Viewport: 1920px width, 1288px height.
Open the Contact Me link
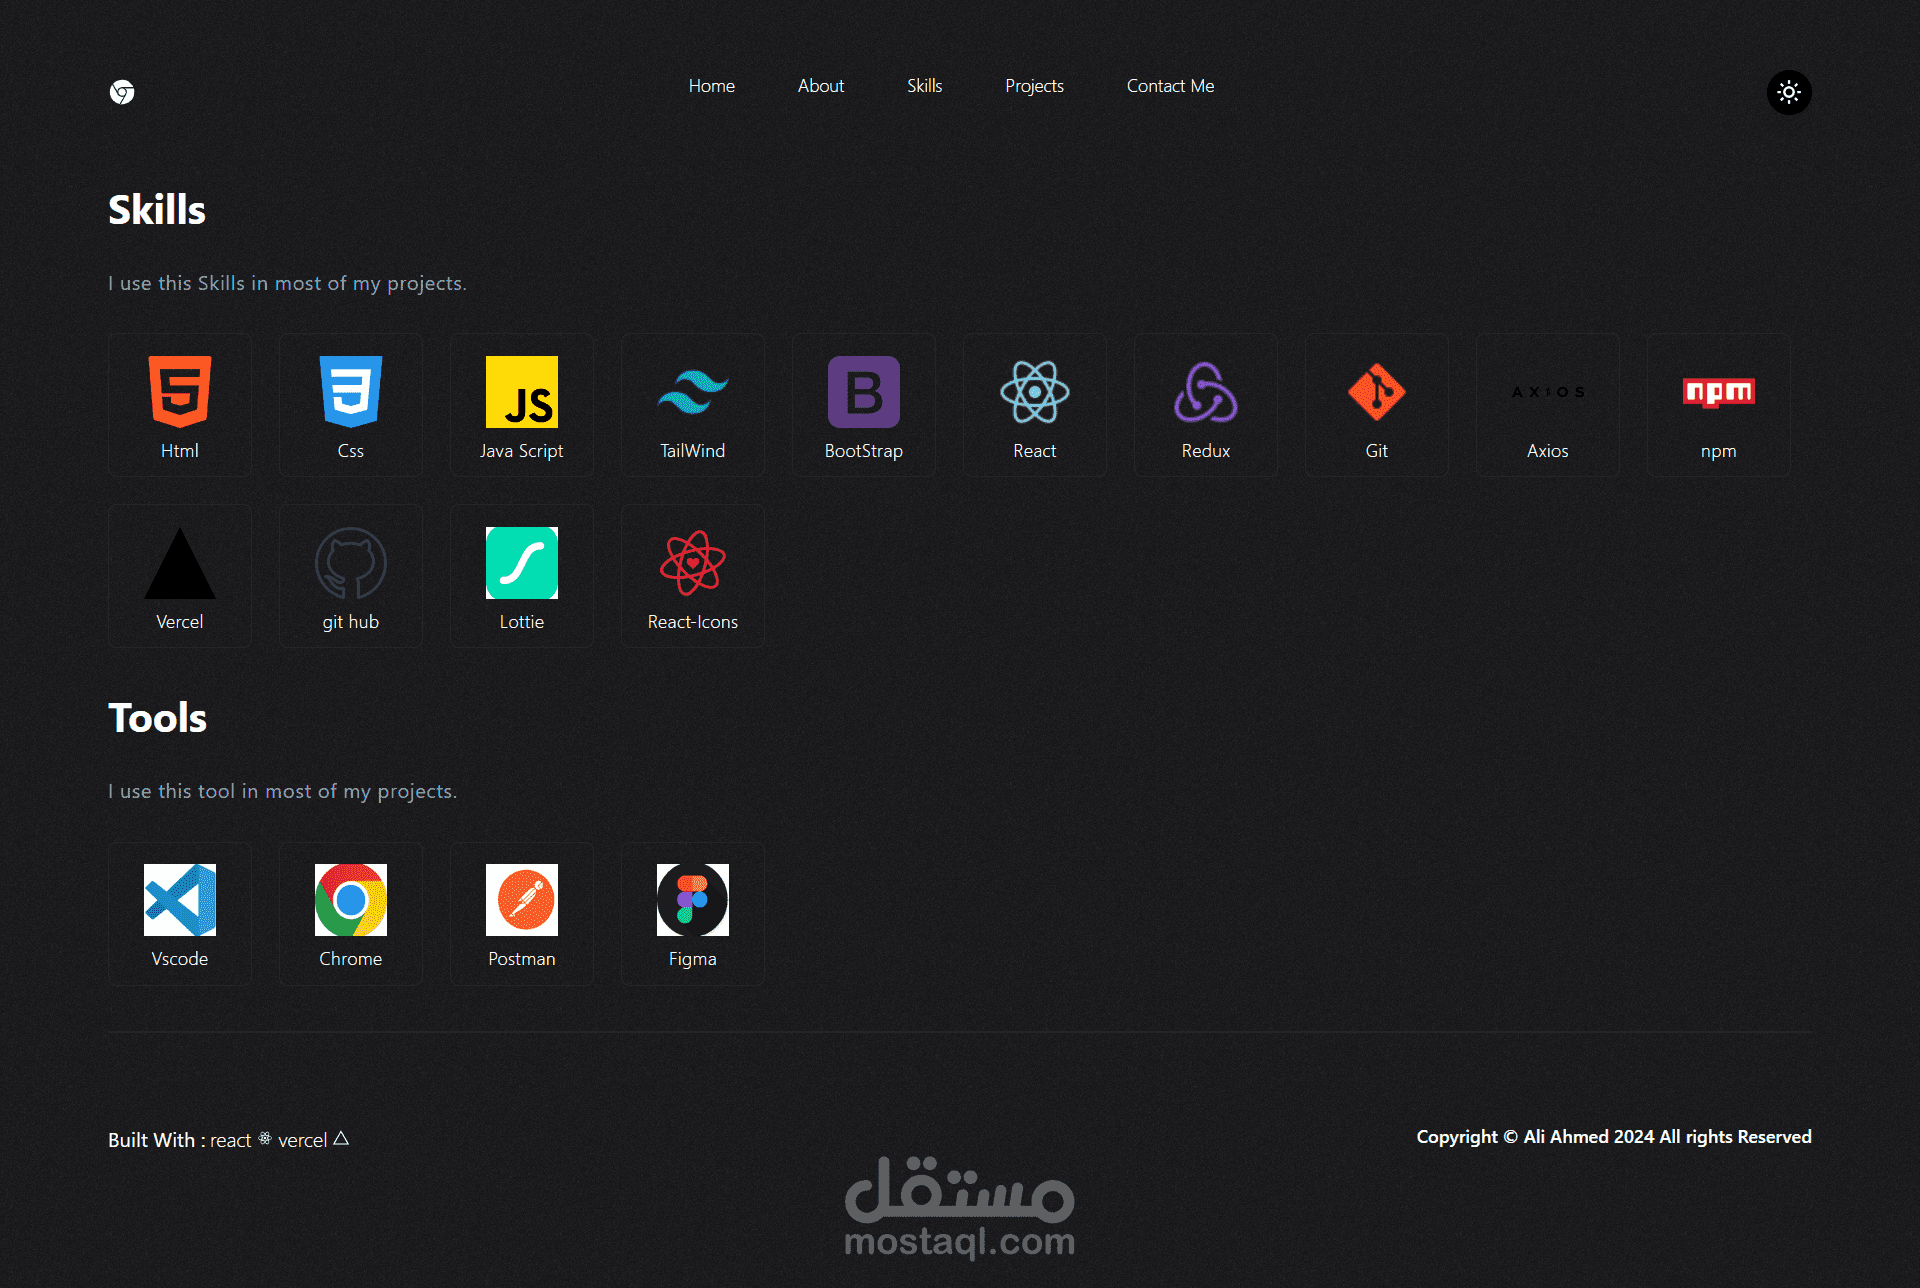pyautogui.click(x=1170, y=86)
